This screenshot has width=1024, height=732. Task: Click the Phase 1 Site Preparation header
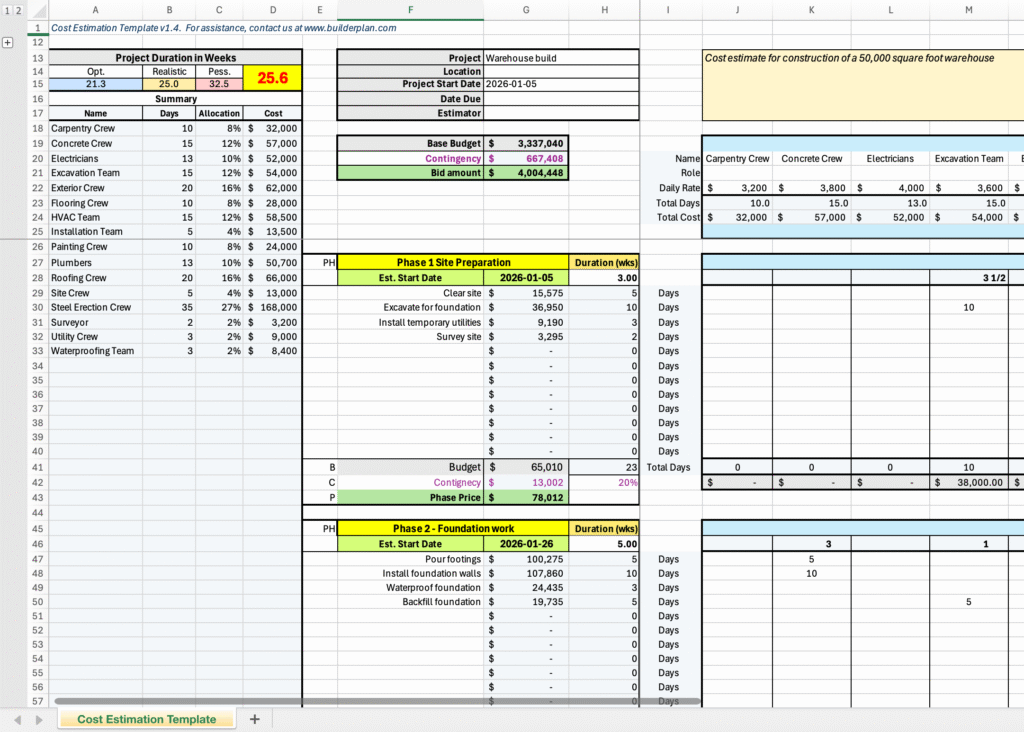point(453,263)
